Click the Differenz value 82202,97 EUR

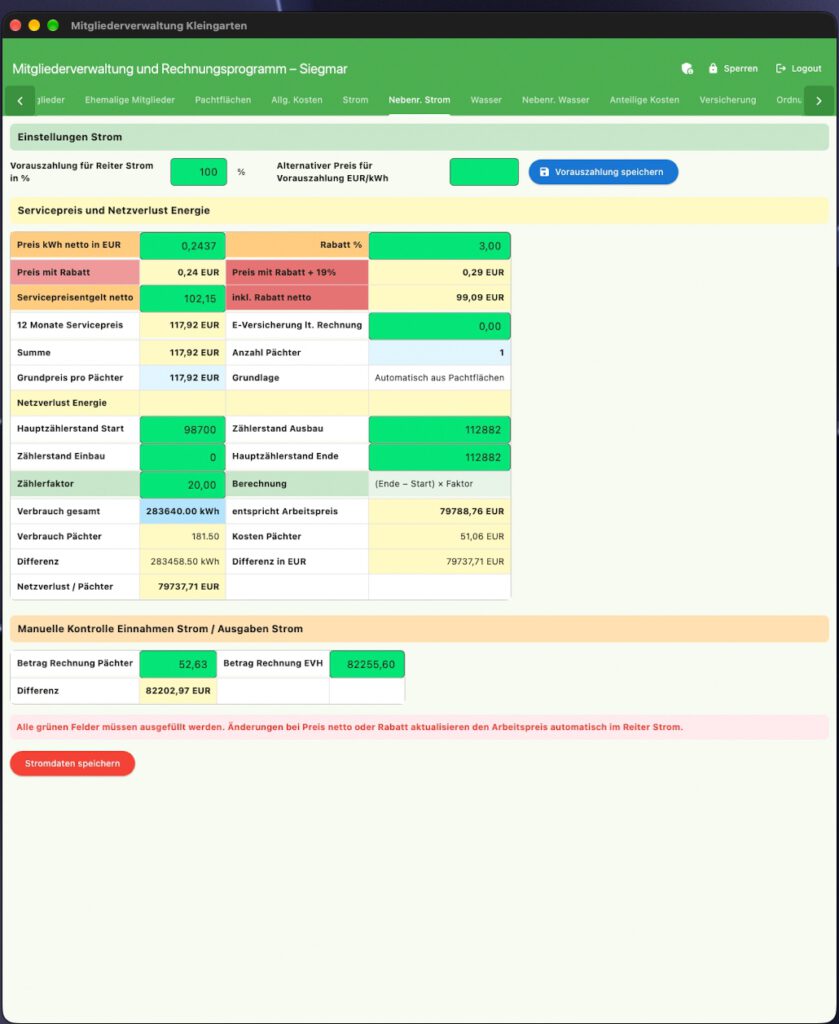point(178,691)
